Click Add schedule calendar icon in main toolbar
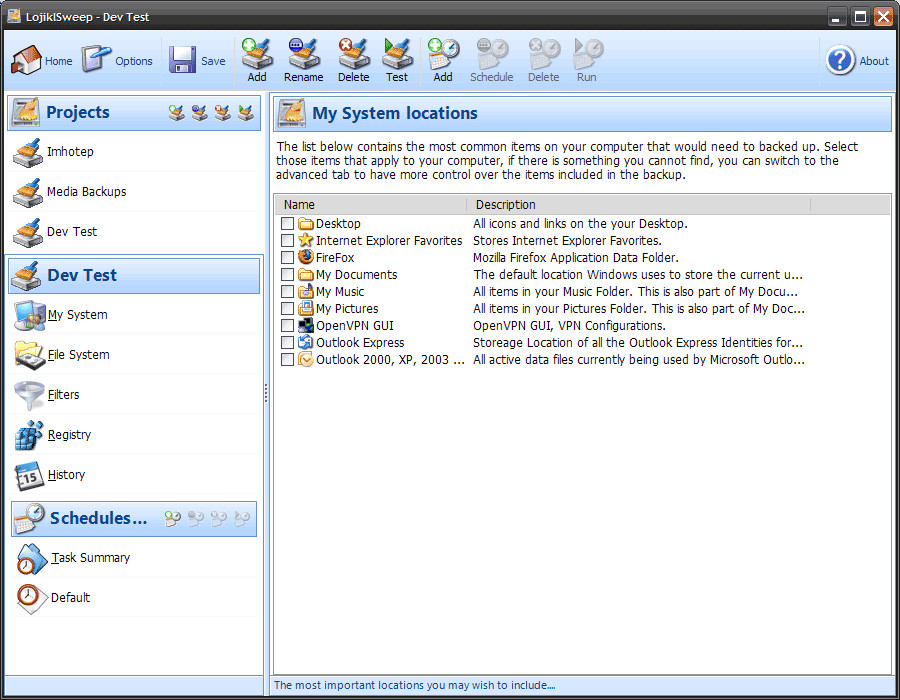This screenshot has width=900, height=700. (443, 60)
